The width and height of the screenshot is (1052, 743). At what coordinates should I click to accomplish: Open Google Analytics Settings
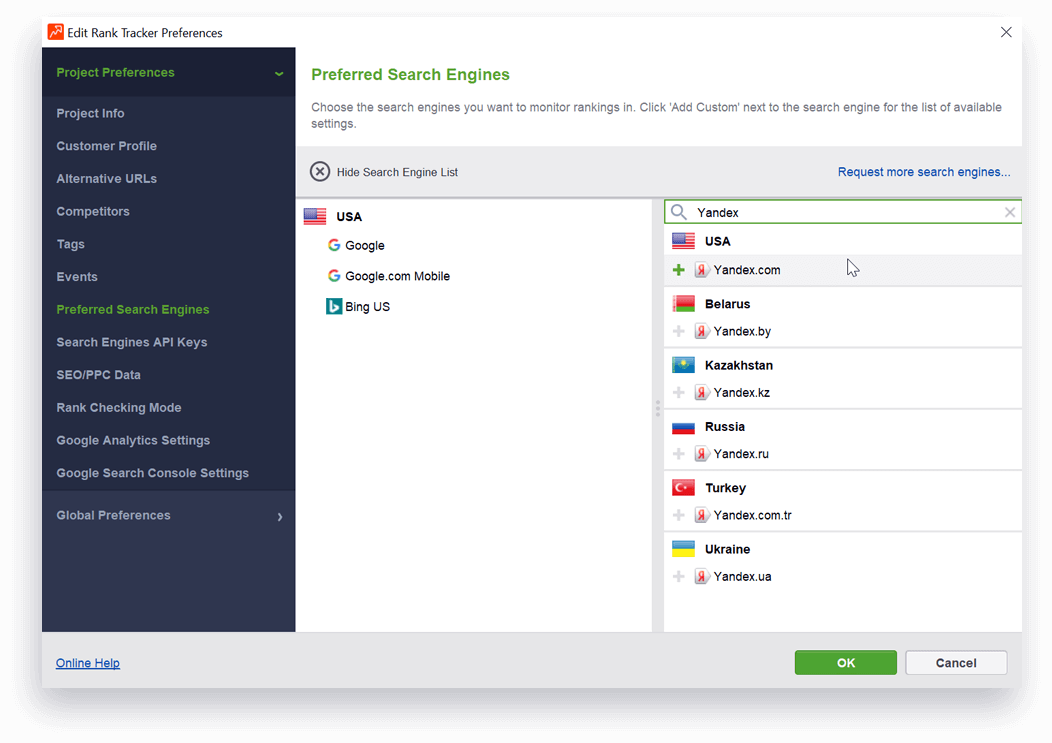133,440
